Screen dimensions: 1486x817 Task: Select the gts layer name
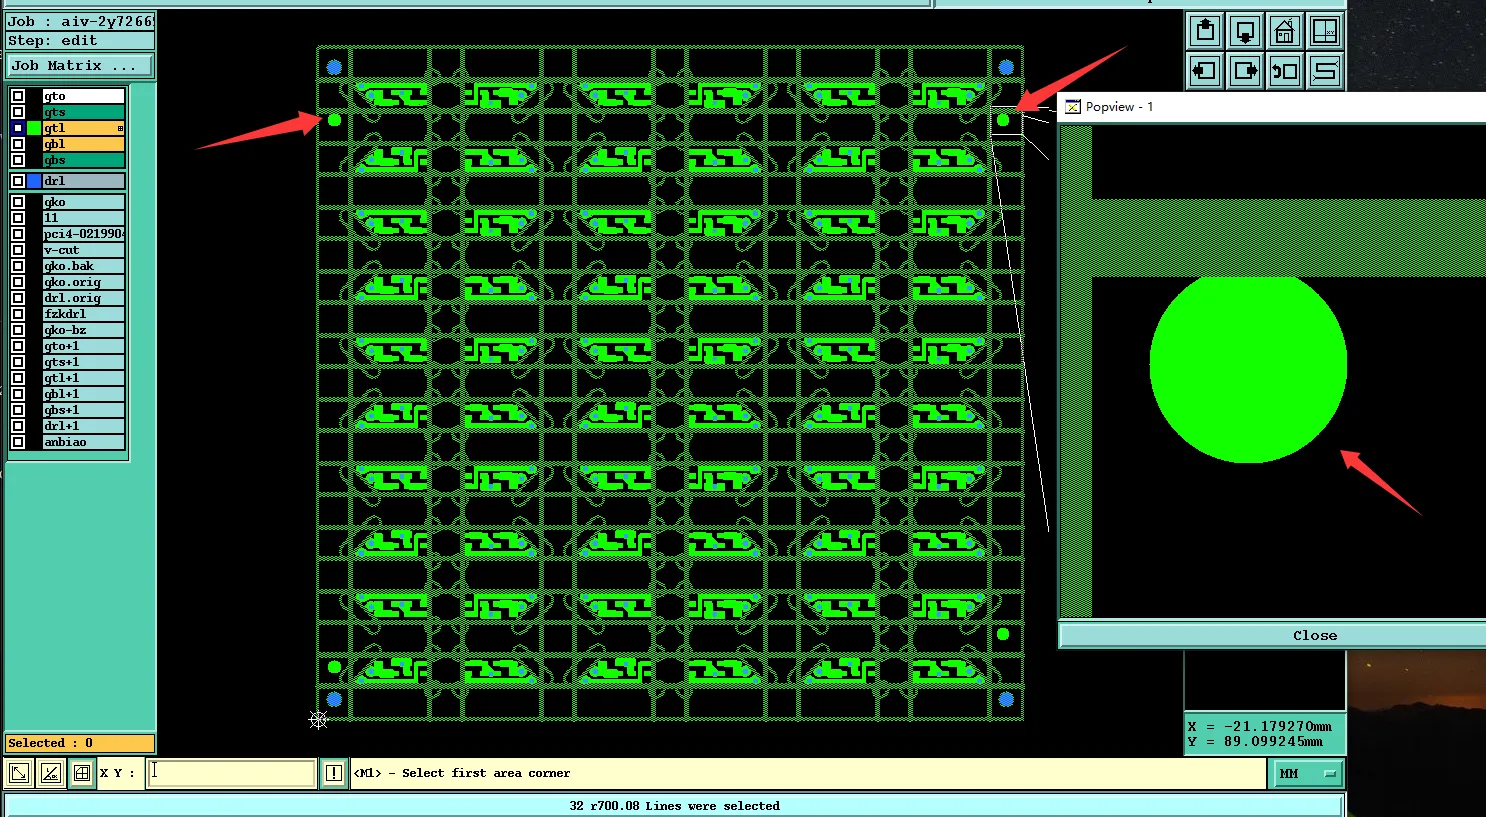(84, 112)
